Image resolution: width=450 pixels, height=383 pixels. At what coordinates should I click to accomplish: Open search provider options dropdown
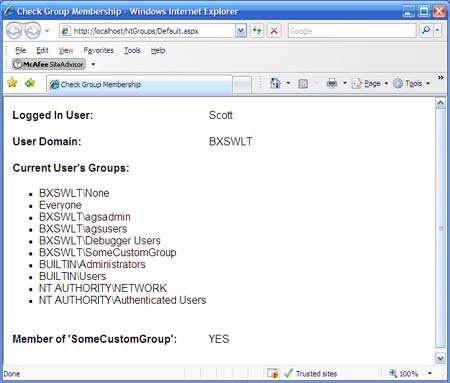pos(437,31)
